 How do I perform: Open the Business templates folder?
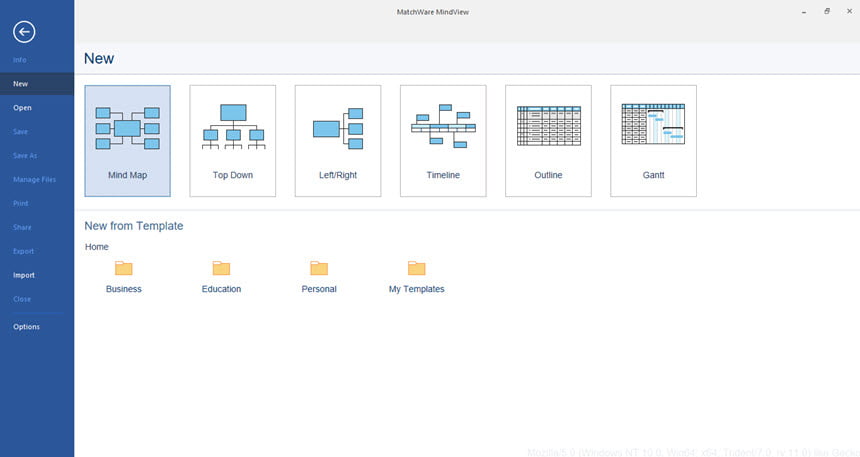point(123,277)
